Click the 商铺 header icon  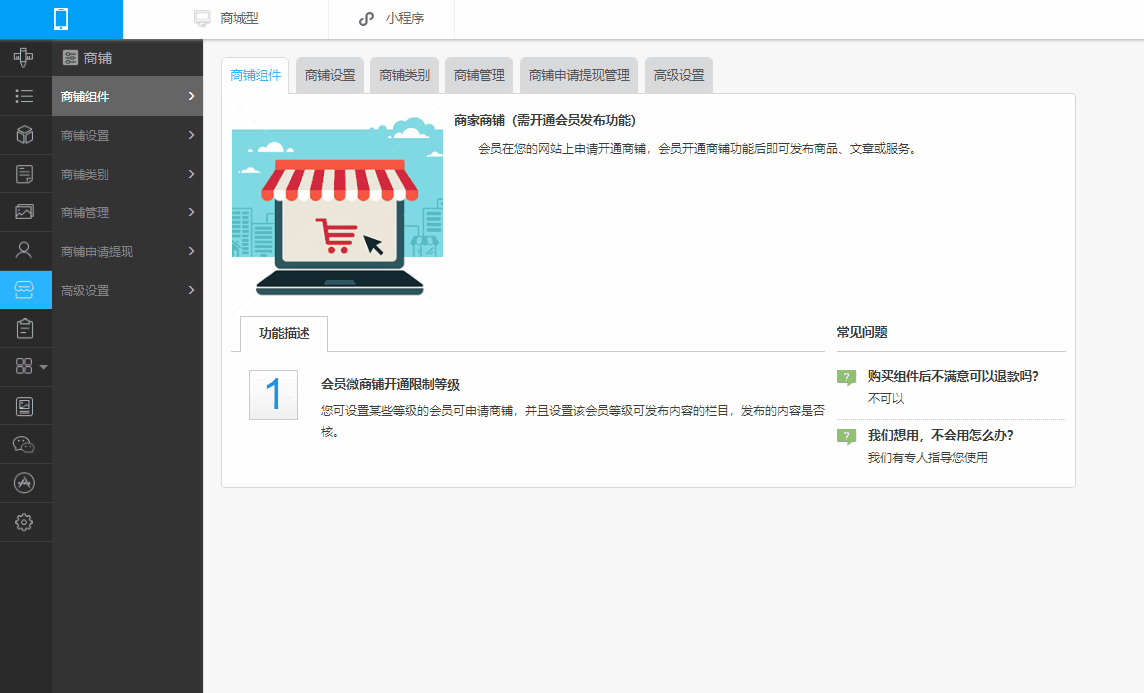(x=70, y=58)
